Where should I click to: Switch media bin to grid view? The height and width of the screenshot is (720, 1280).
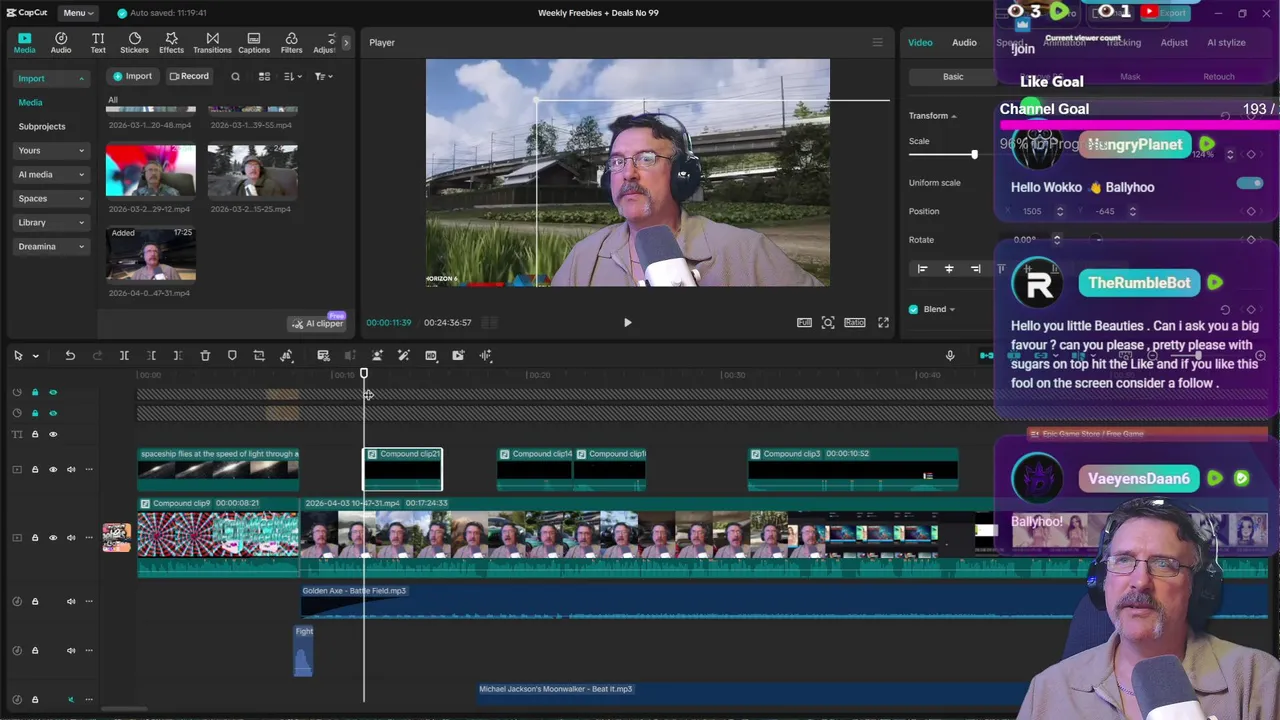coord(264,76)
